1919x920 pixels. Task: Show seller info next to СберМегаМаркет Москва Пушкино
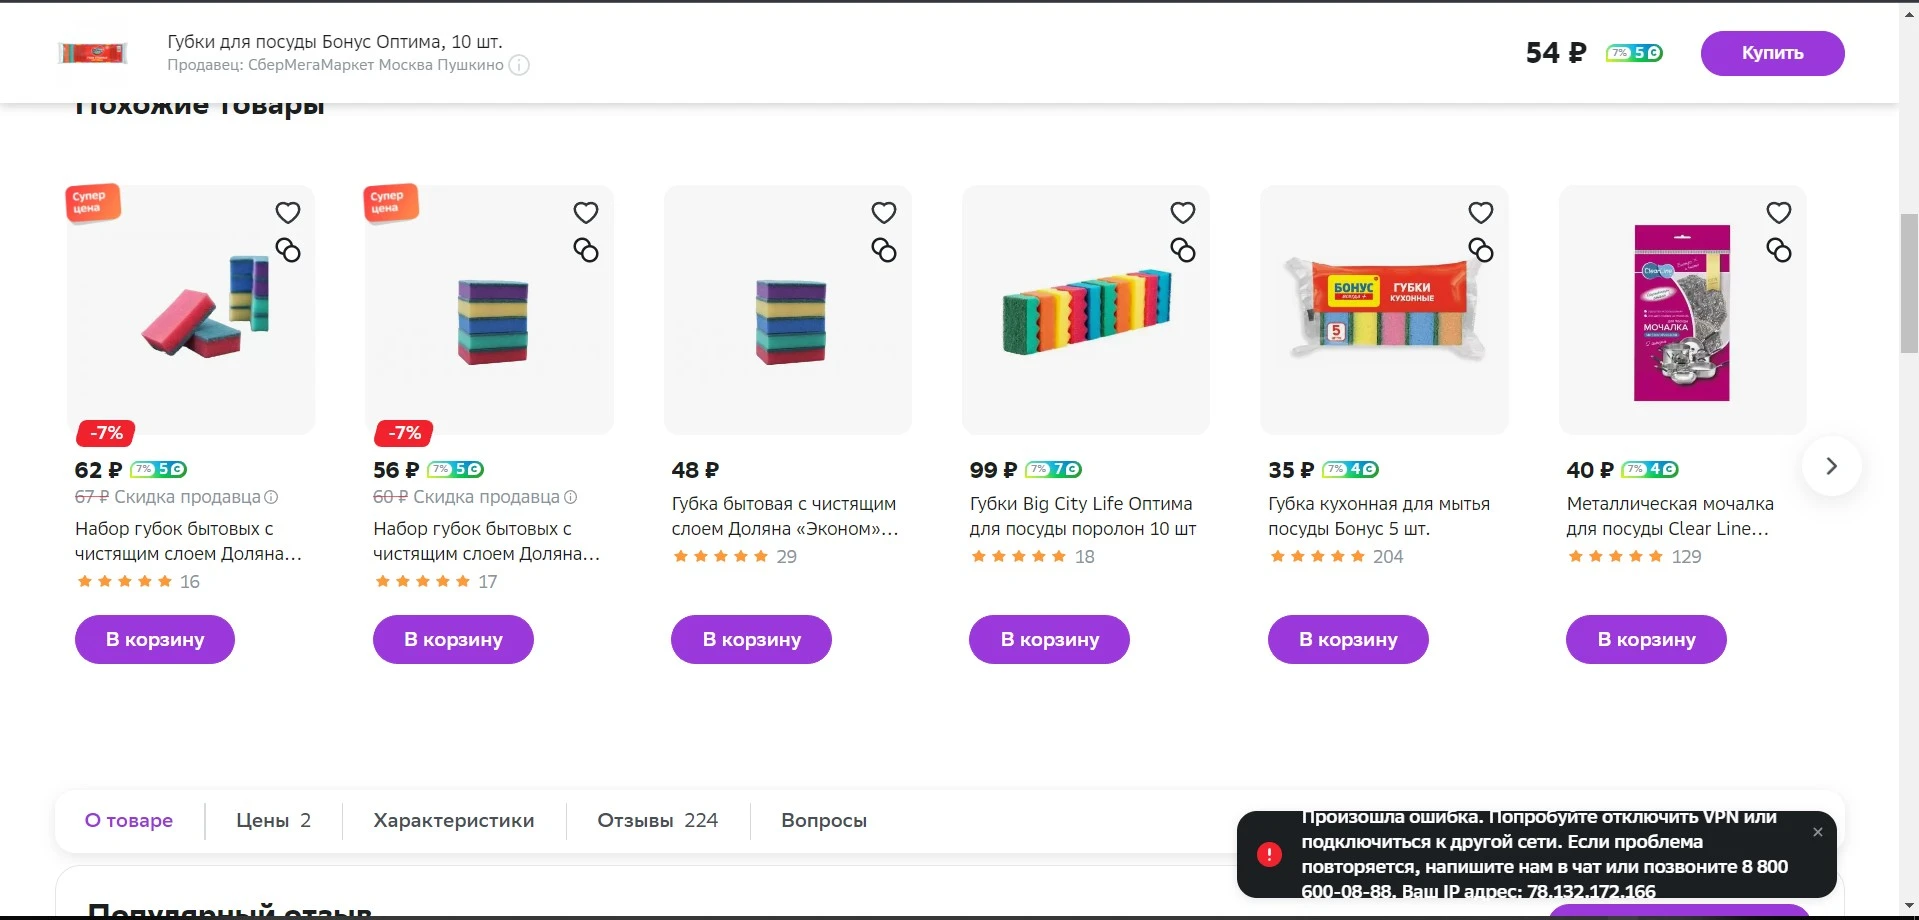pyautogui.click(x=519, y=65)
